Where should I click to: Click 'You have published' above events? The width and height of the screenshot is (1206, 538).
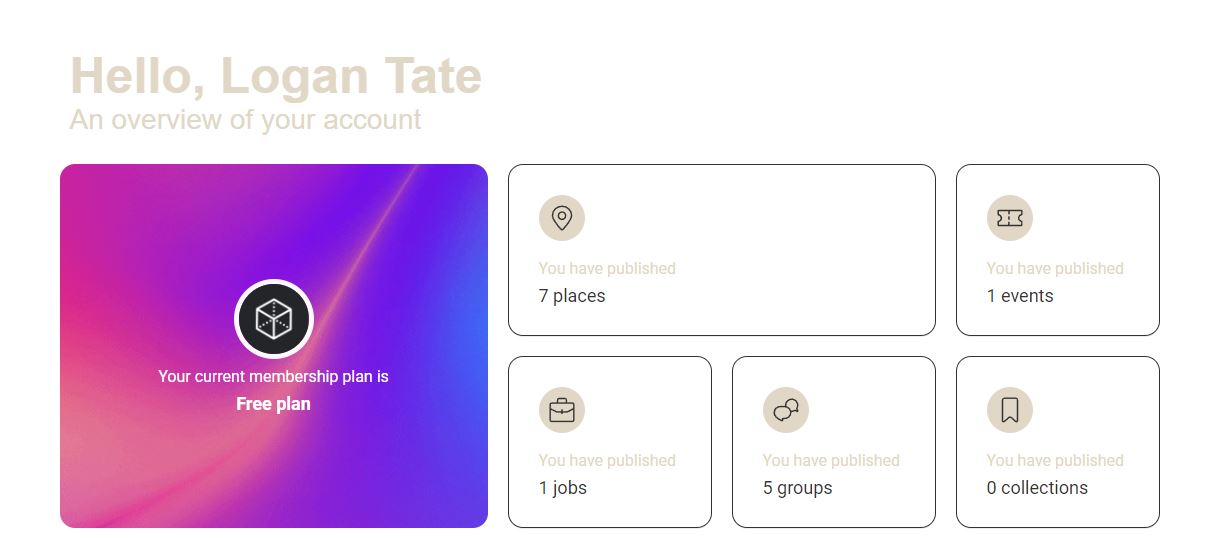(1055, 269)
